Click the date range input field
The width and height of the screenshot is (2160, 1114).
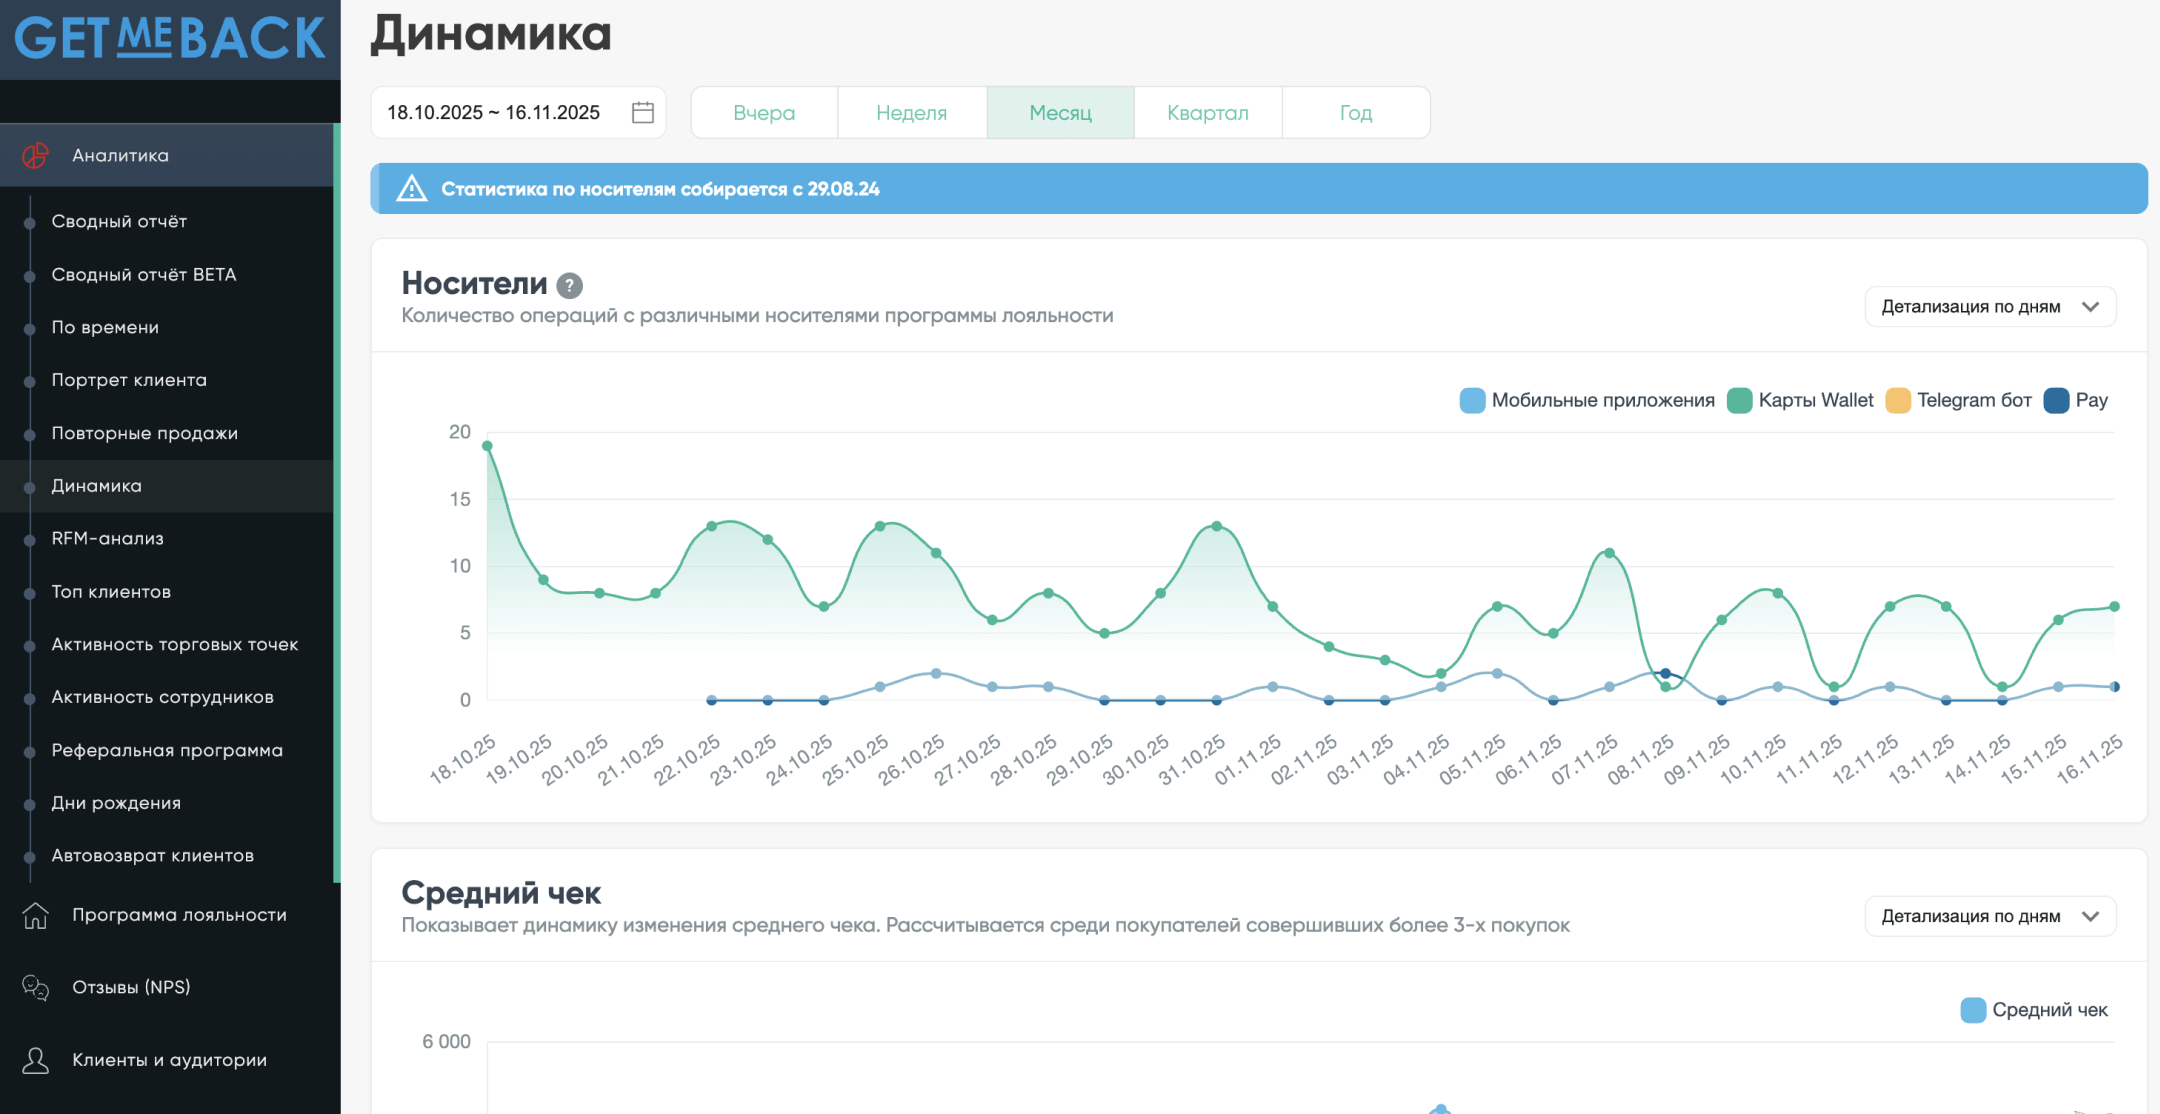495,112
